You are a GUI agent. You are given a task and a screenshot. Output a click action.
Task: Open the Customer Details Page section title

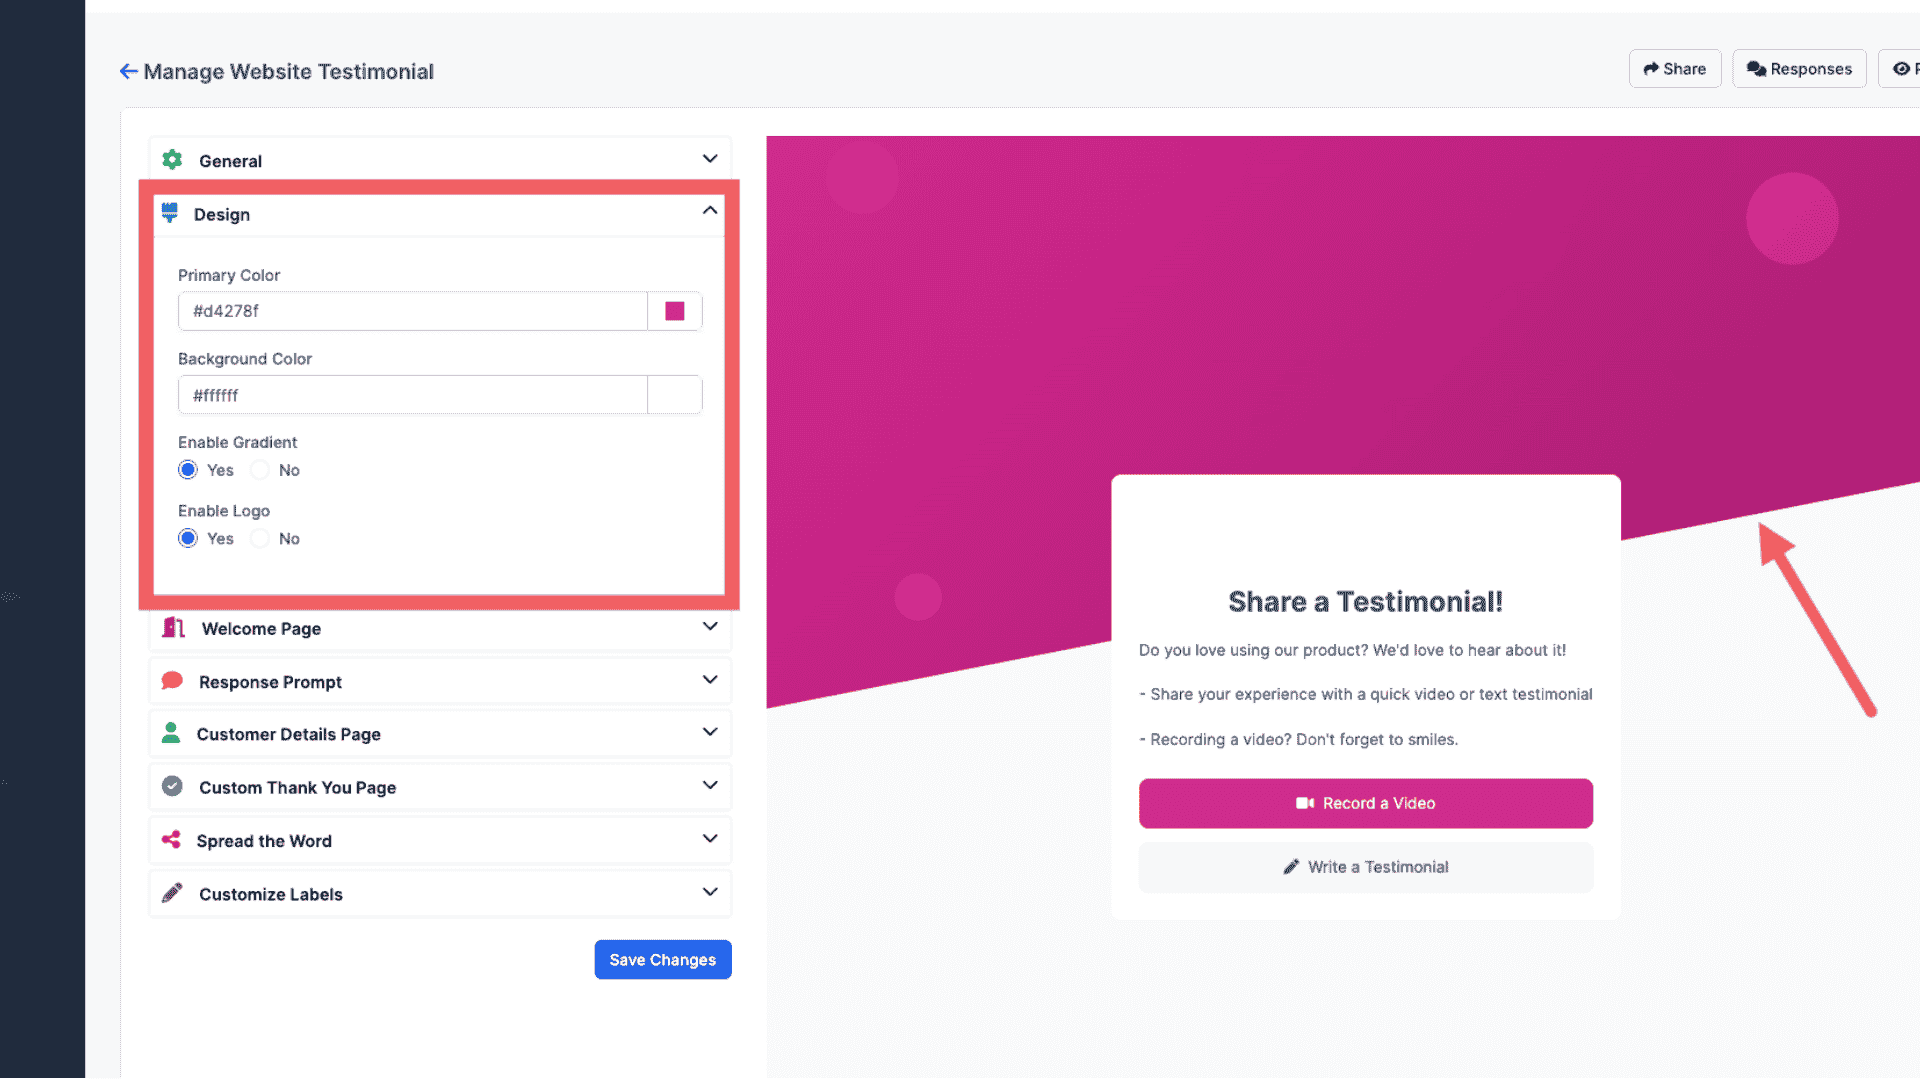[x=288, y=734]
